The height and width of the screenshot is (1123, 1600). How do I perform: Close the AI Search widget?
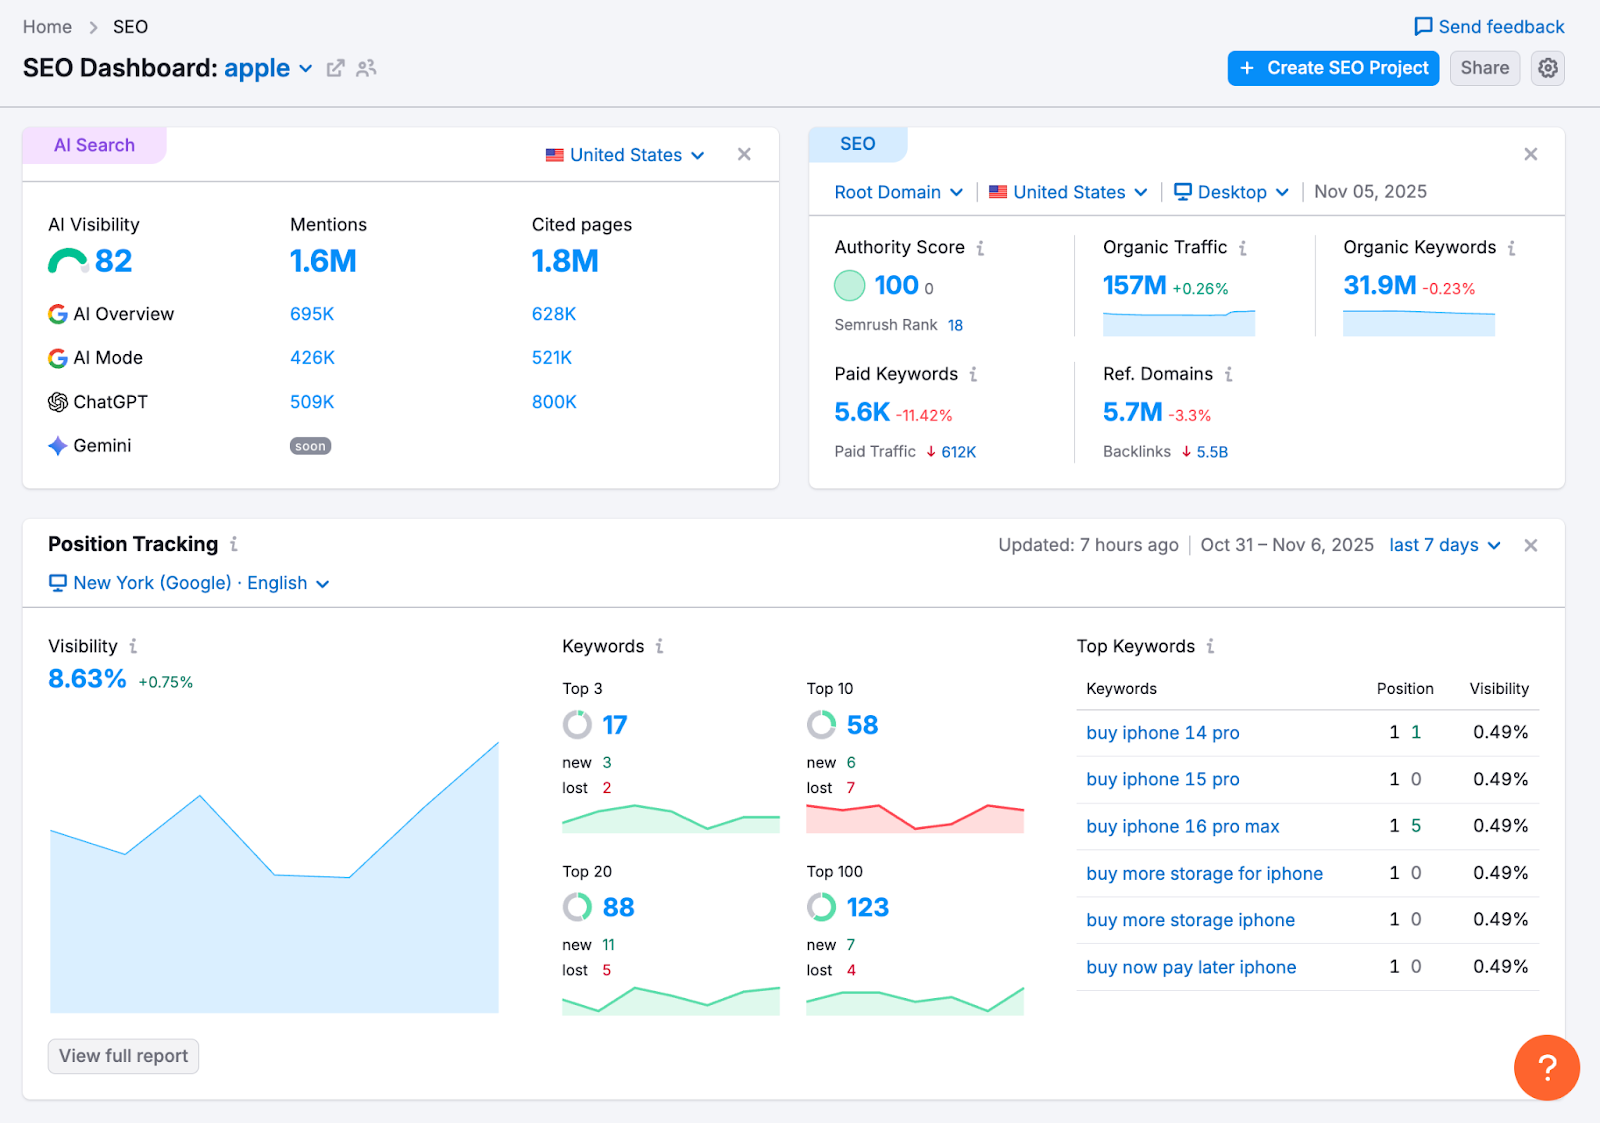(744, 154)
